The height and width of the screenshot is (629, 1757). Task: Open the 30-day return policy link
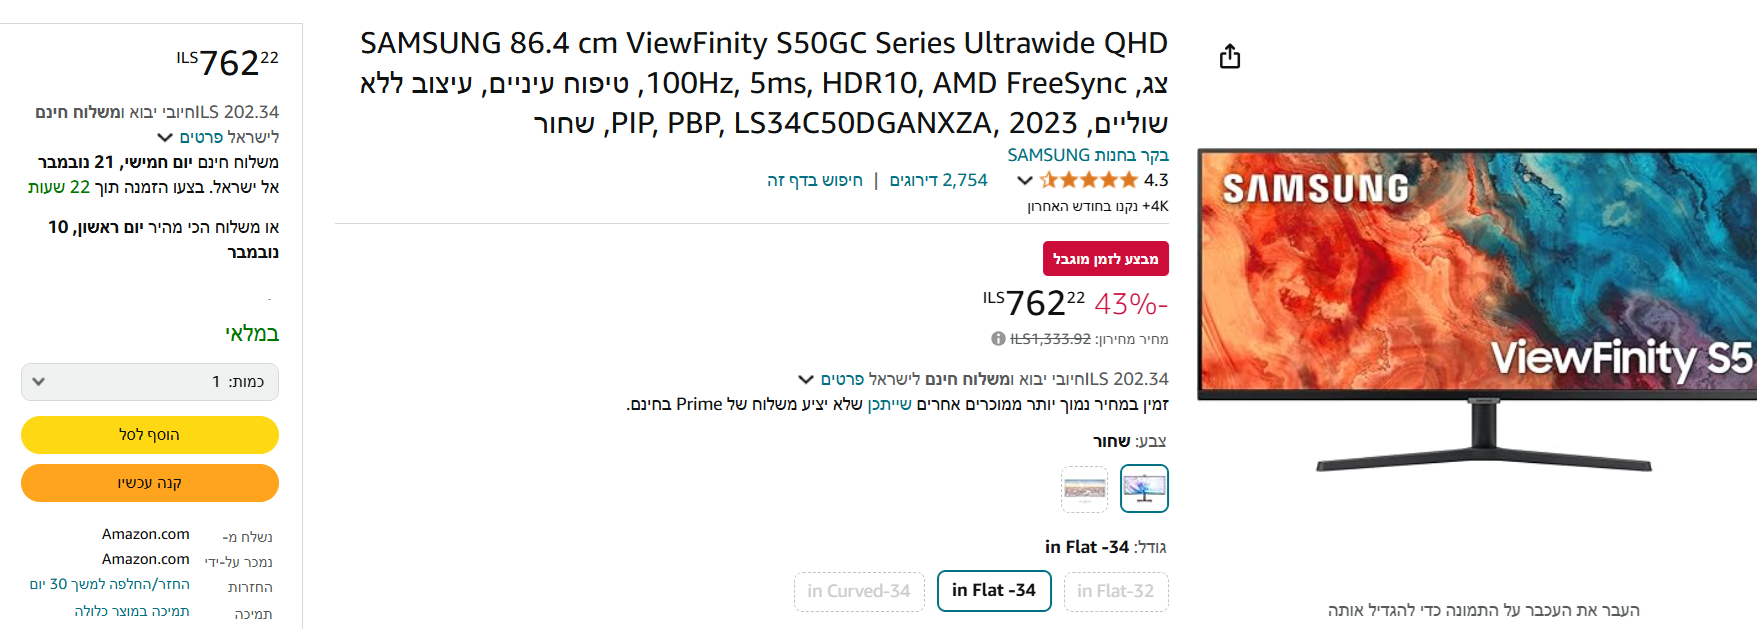(109, 584)
